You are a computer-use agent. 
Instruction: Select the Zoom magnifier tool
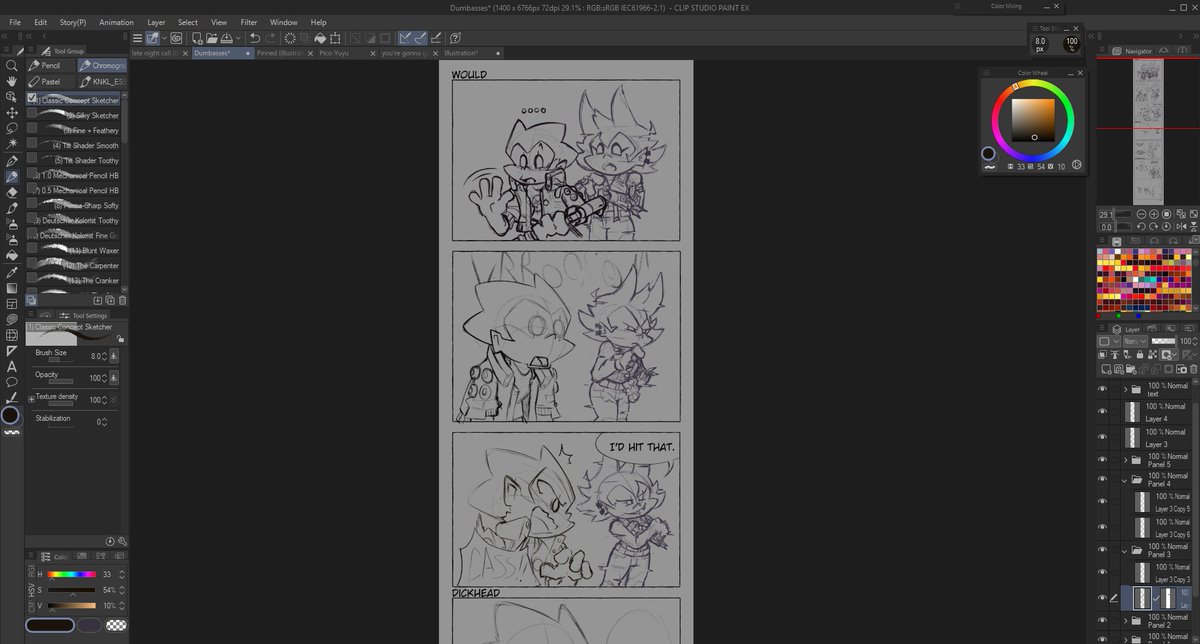click(11, 65)
